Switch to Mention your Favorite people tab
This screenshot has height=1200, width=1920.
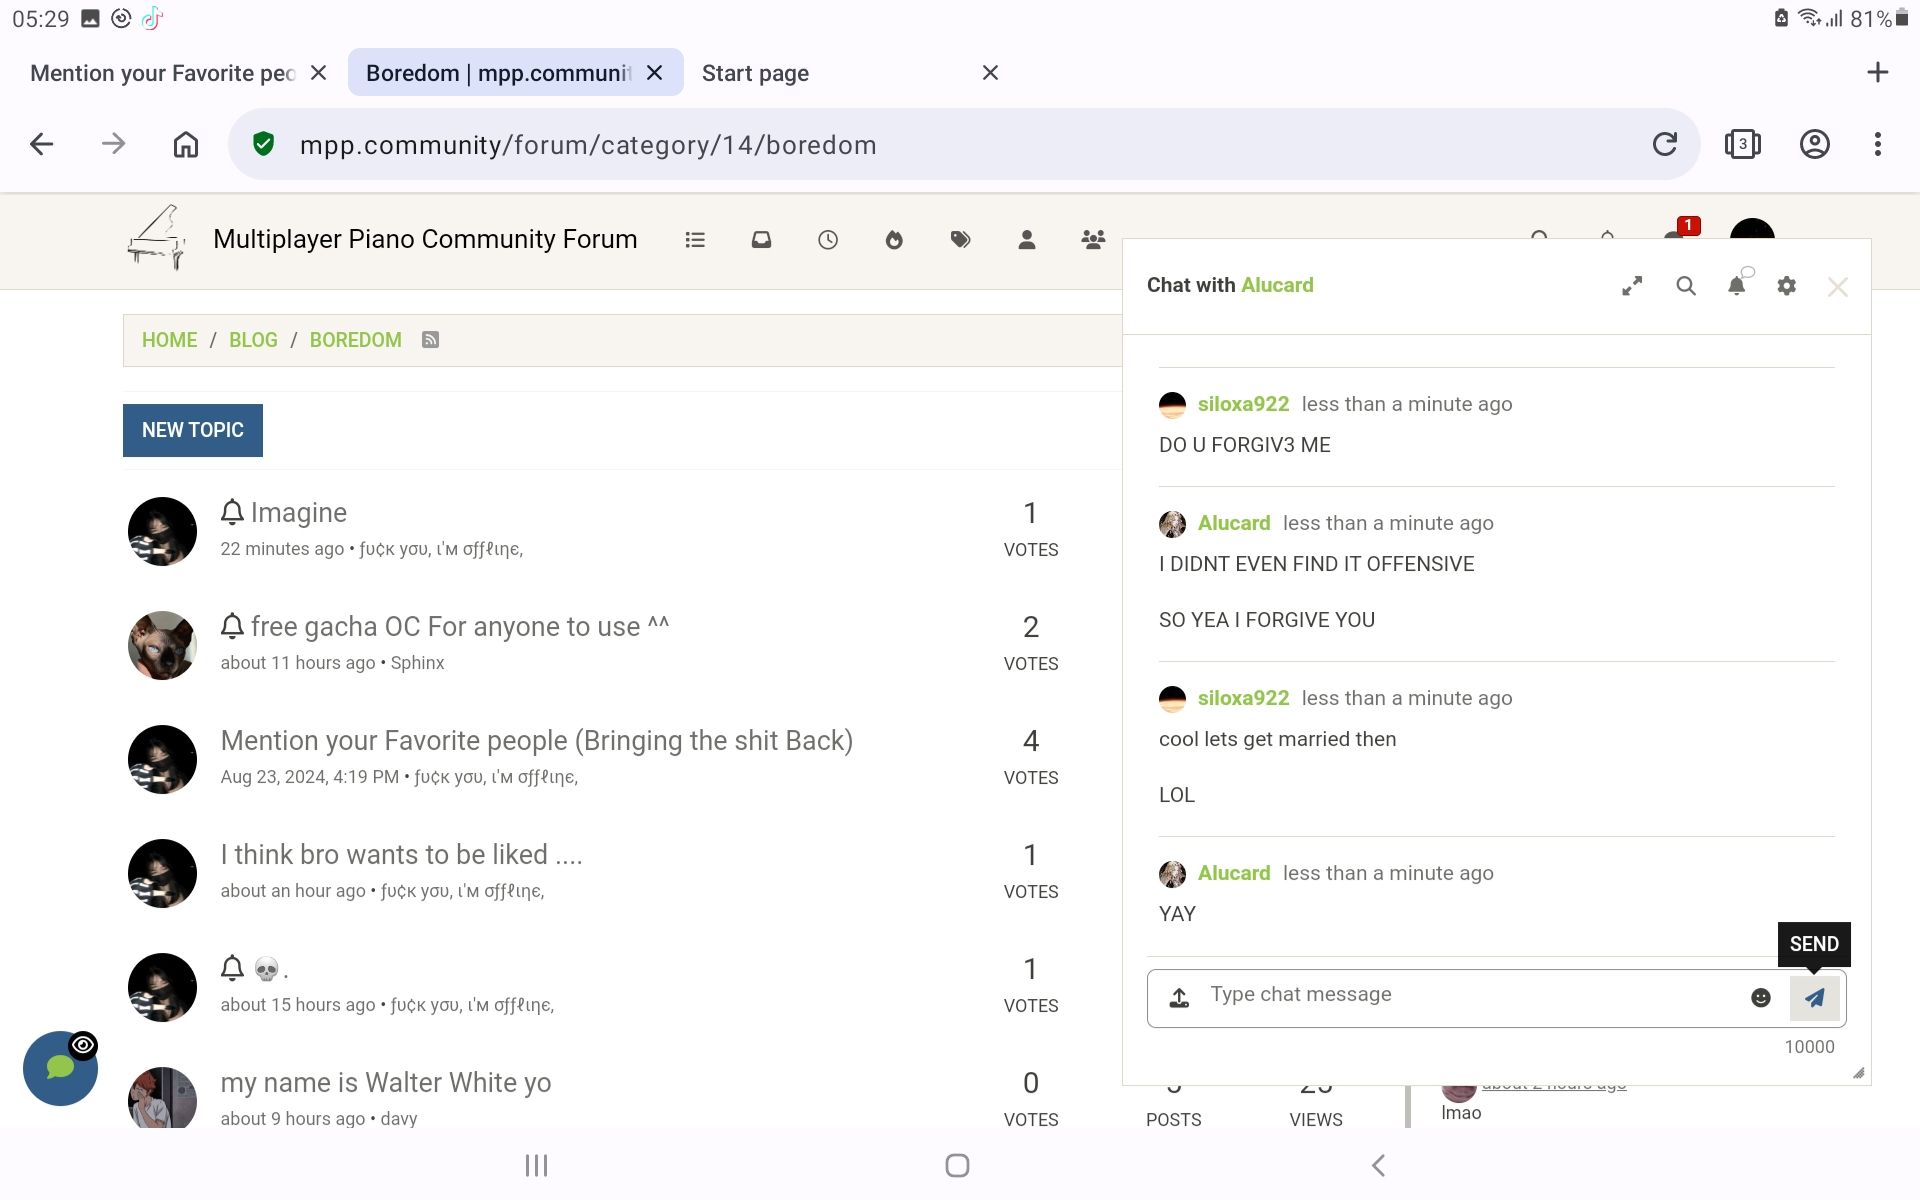click(162, 73)
